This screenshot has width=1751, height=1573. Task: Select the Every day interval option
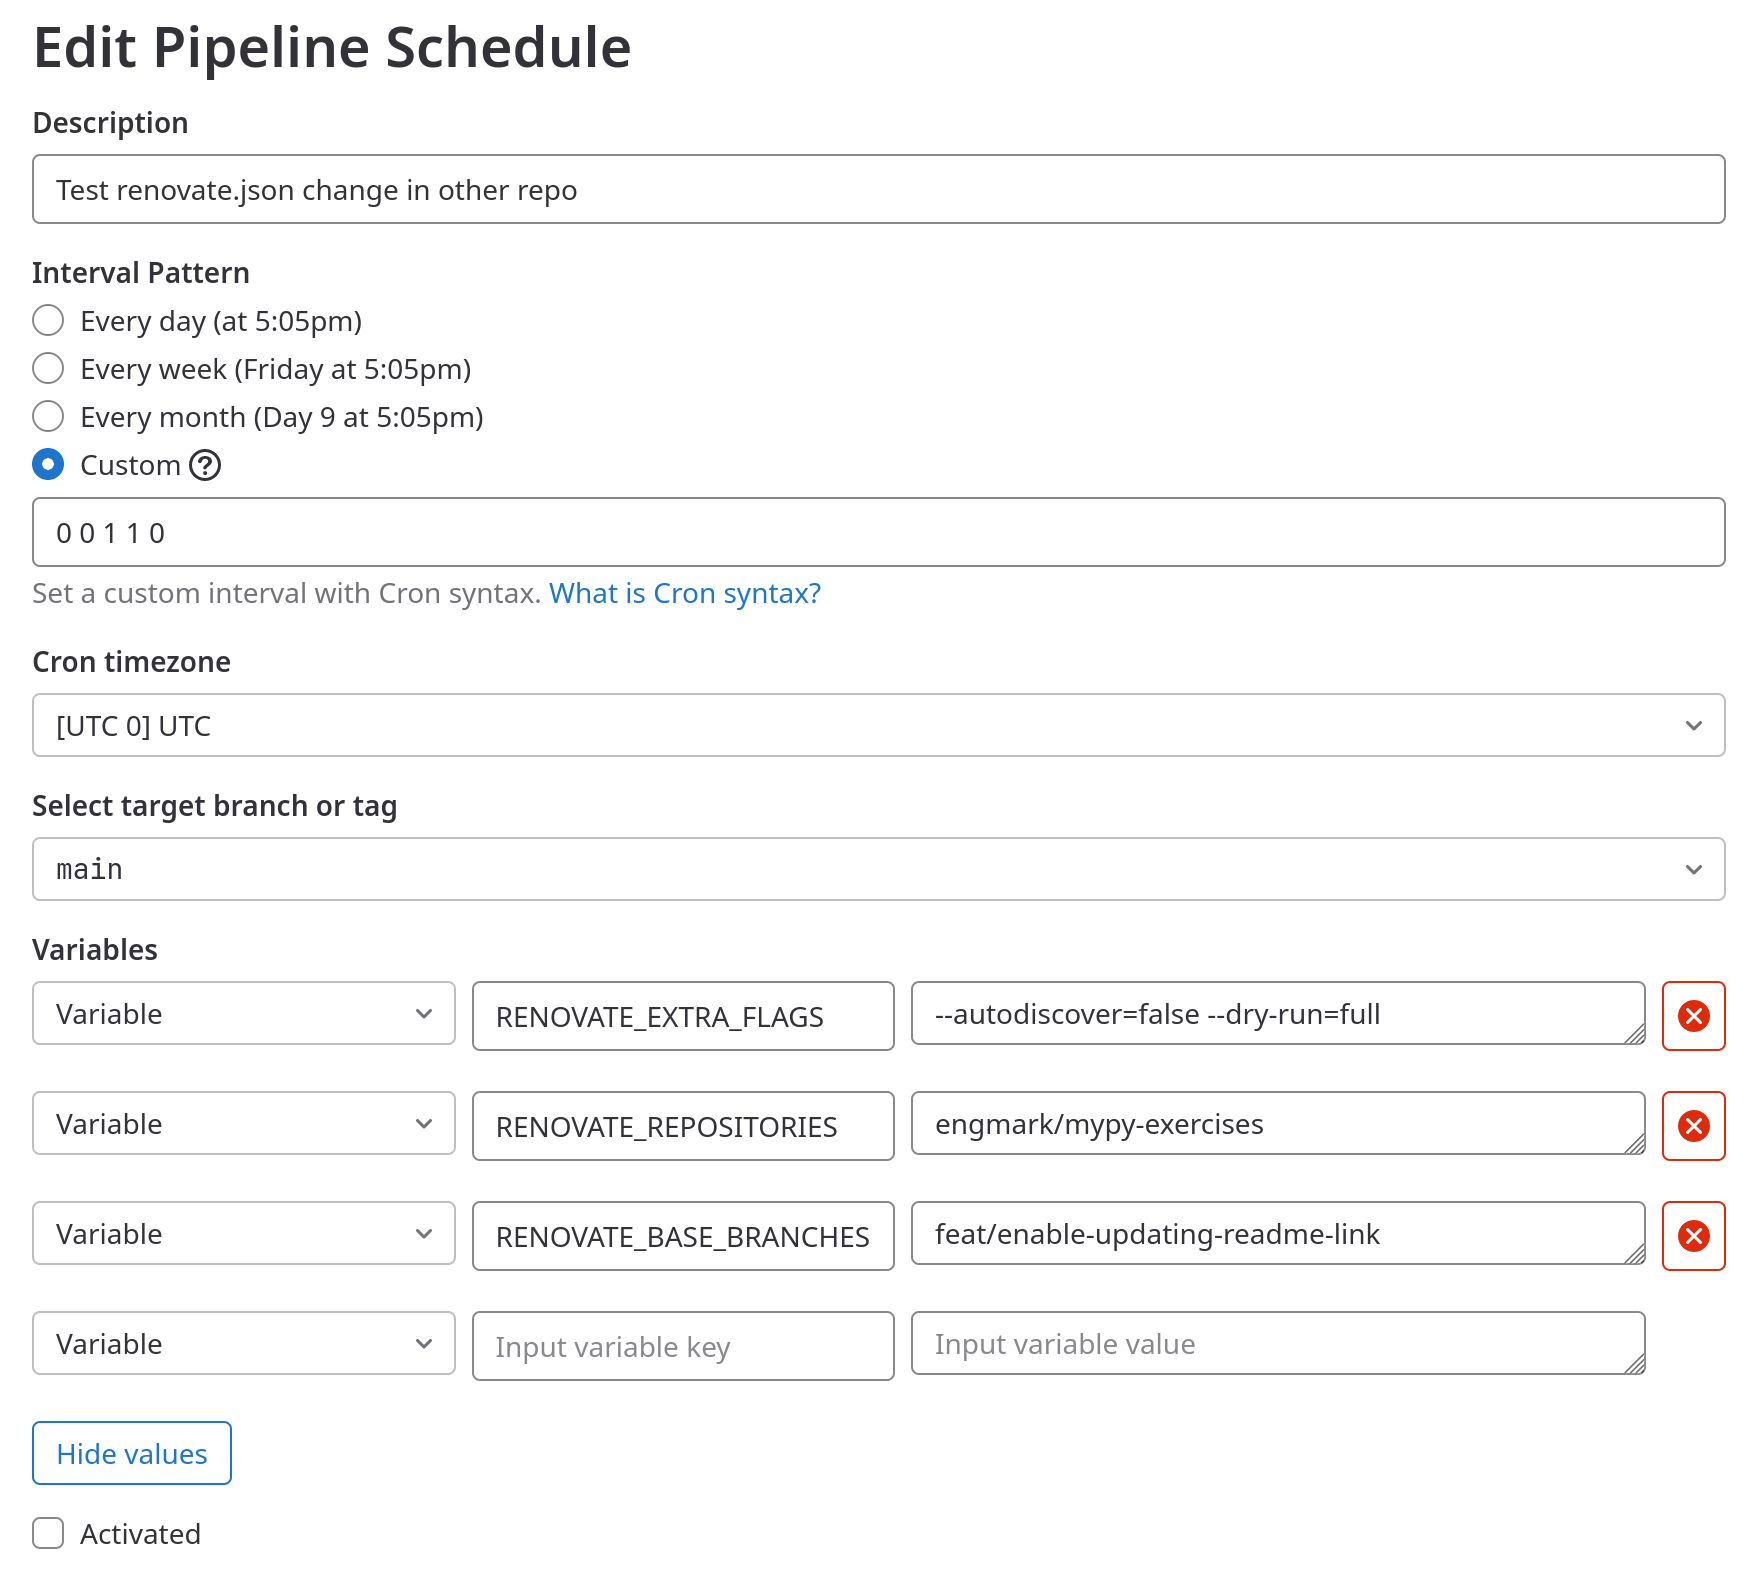pos(48,321)
